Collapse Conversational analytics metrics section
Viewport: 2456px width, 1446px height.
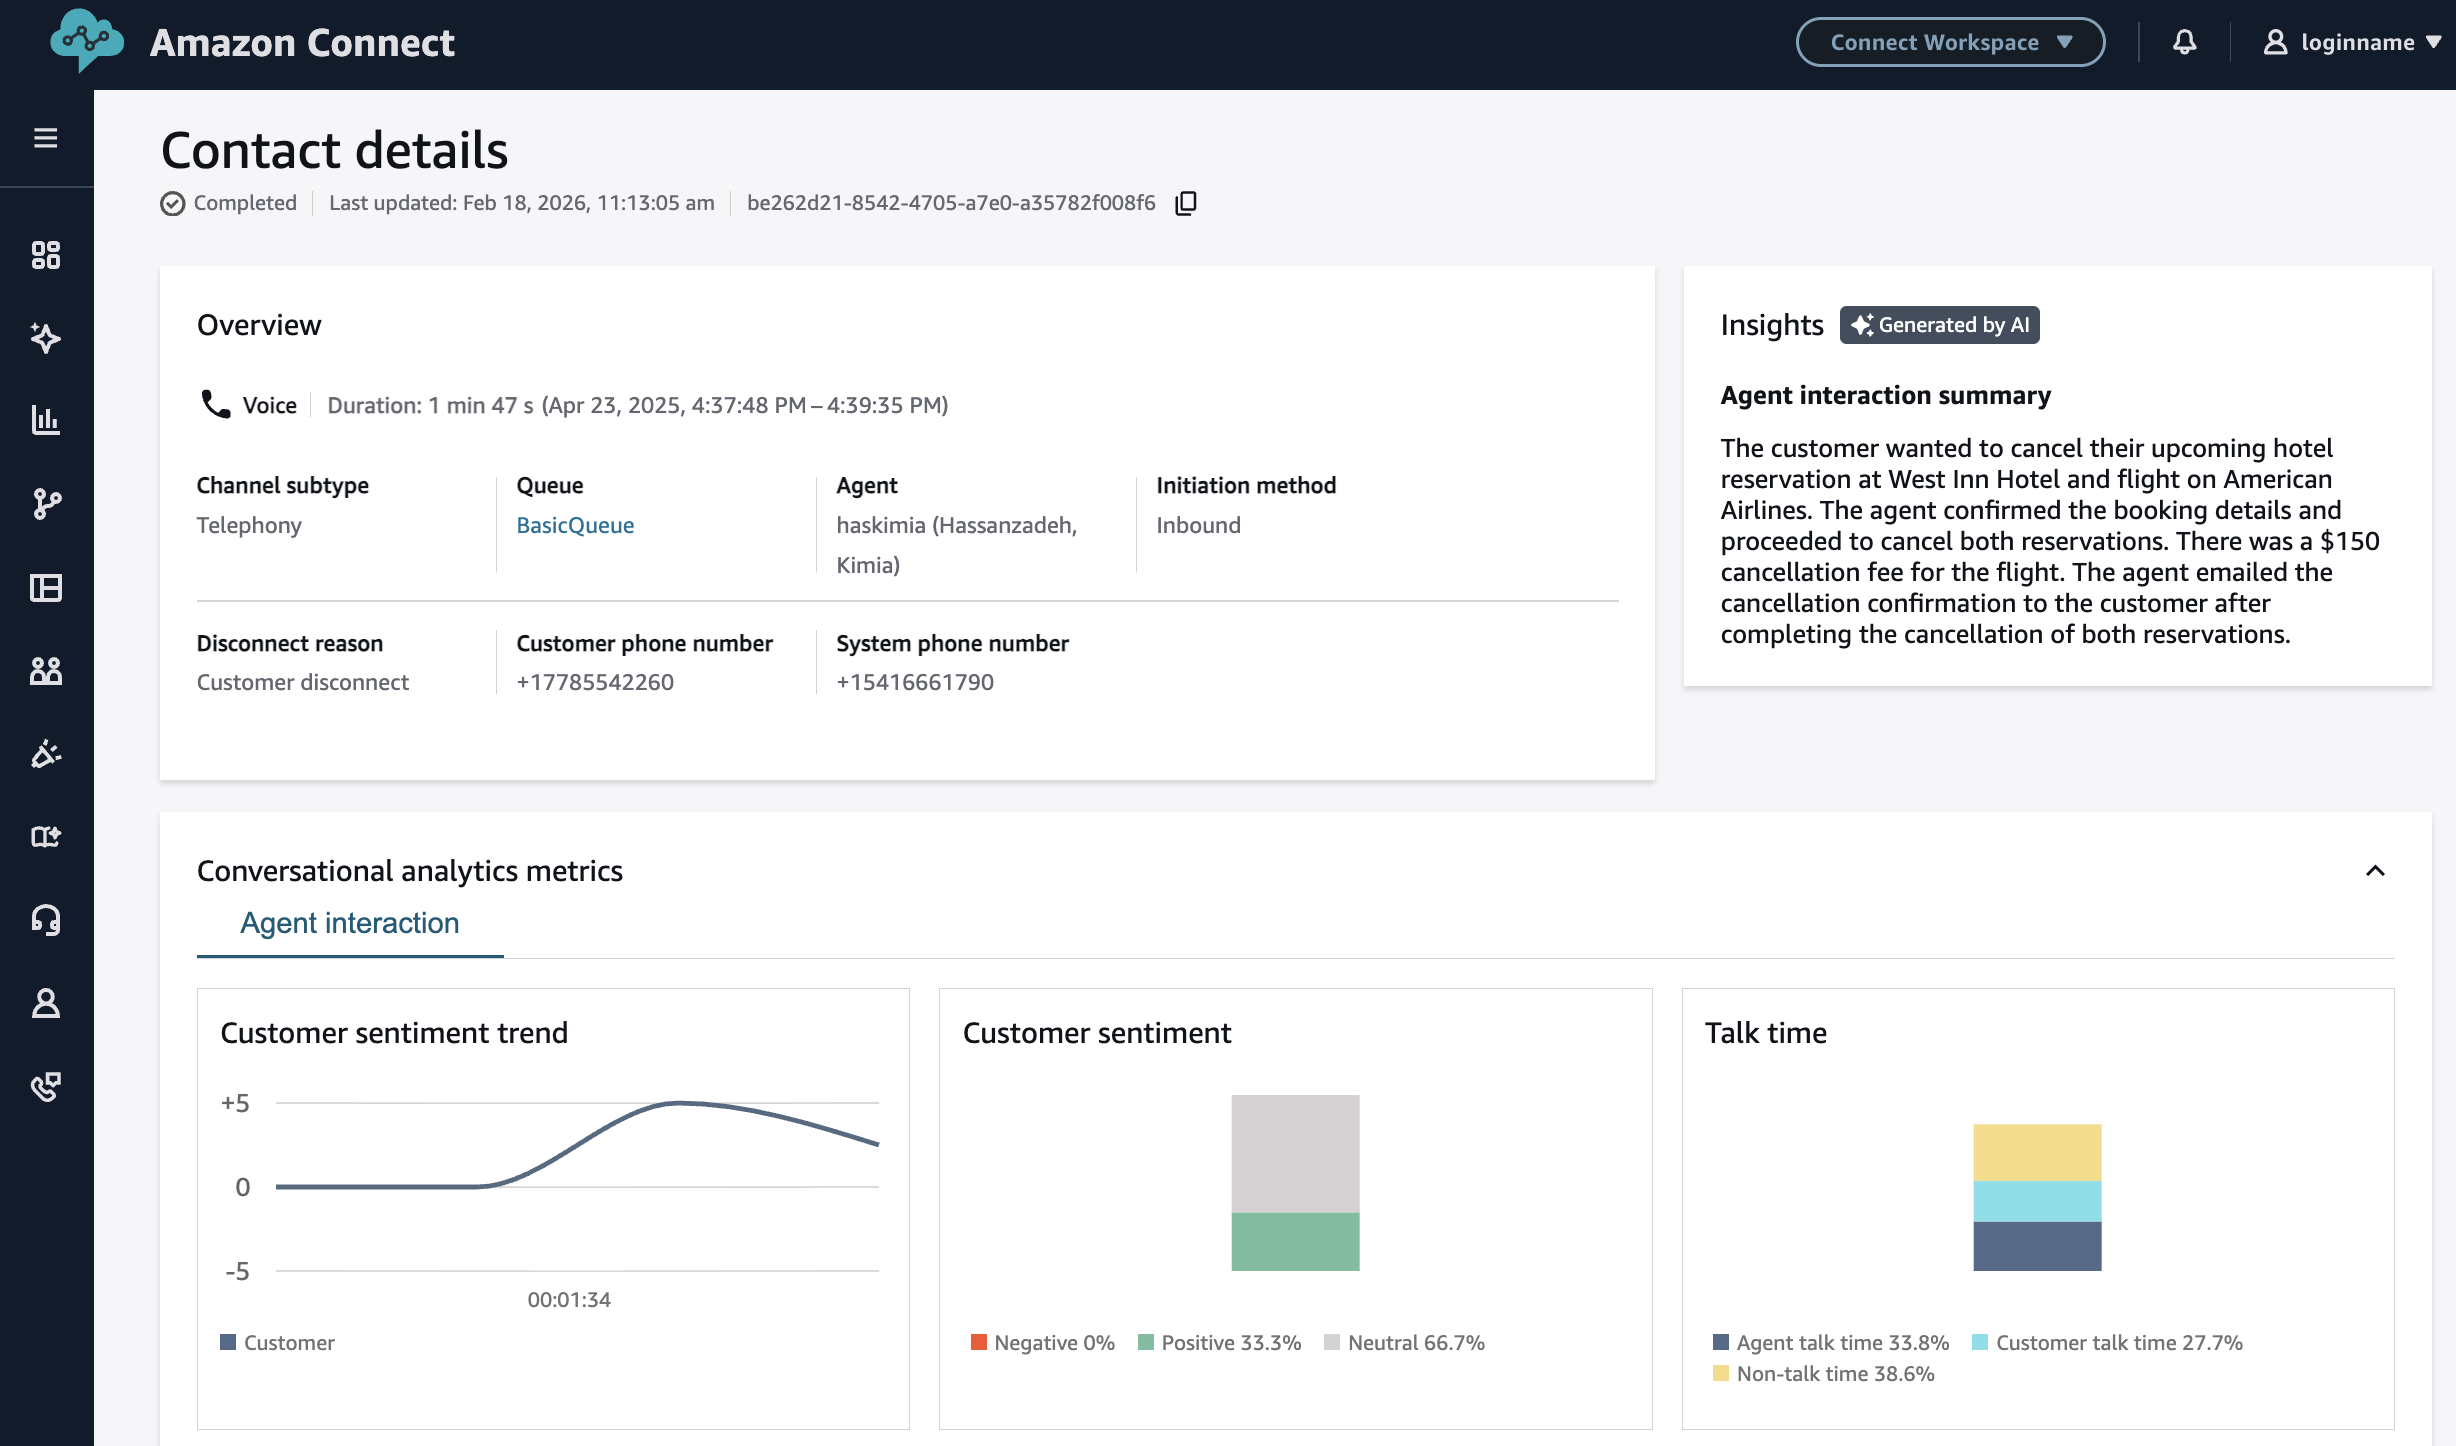[x=2375, y=871]
